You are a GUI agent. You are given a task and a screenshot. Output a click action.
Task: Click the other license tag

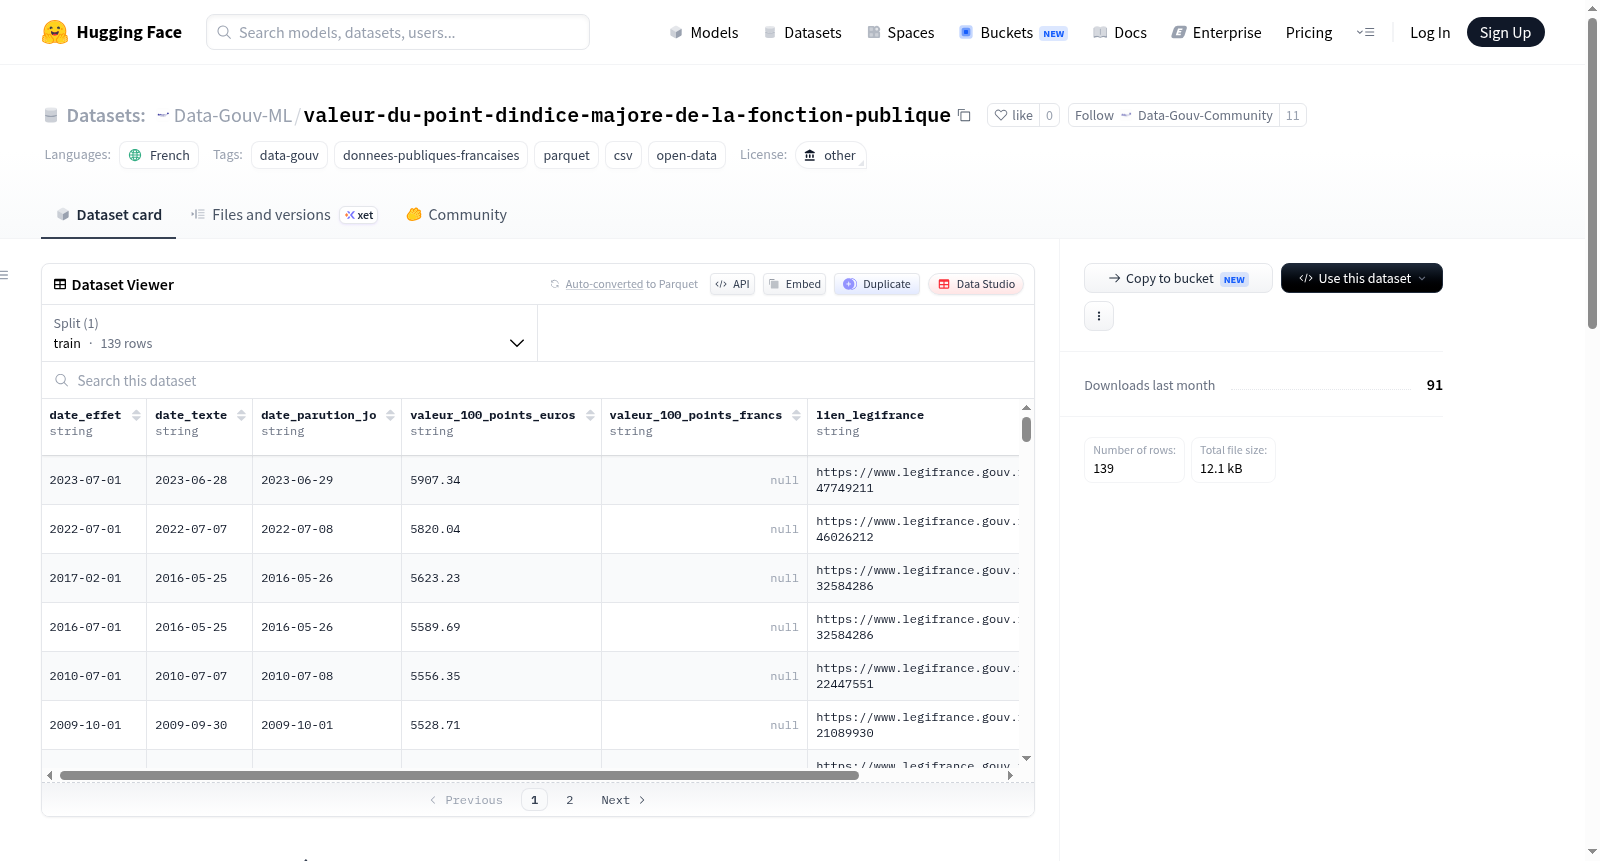pyautogui.click(x=830, y=155)
